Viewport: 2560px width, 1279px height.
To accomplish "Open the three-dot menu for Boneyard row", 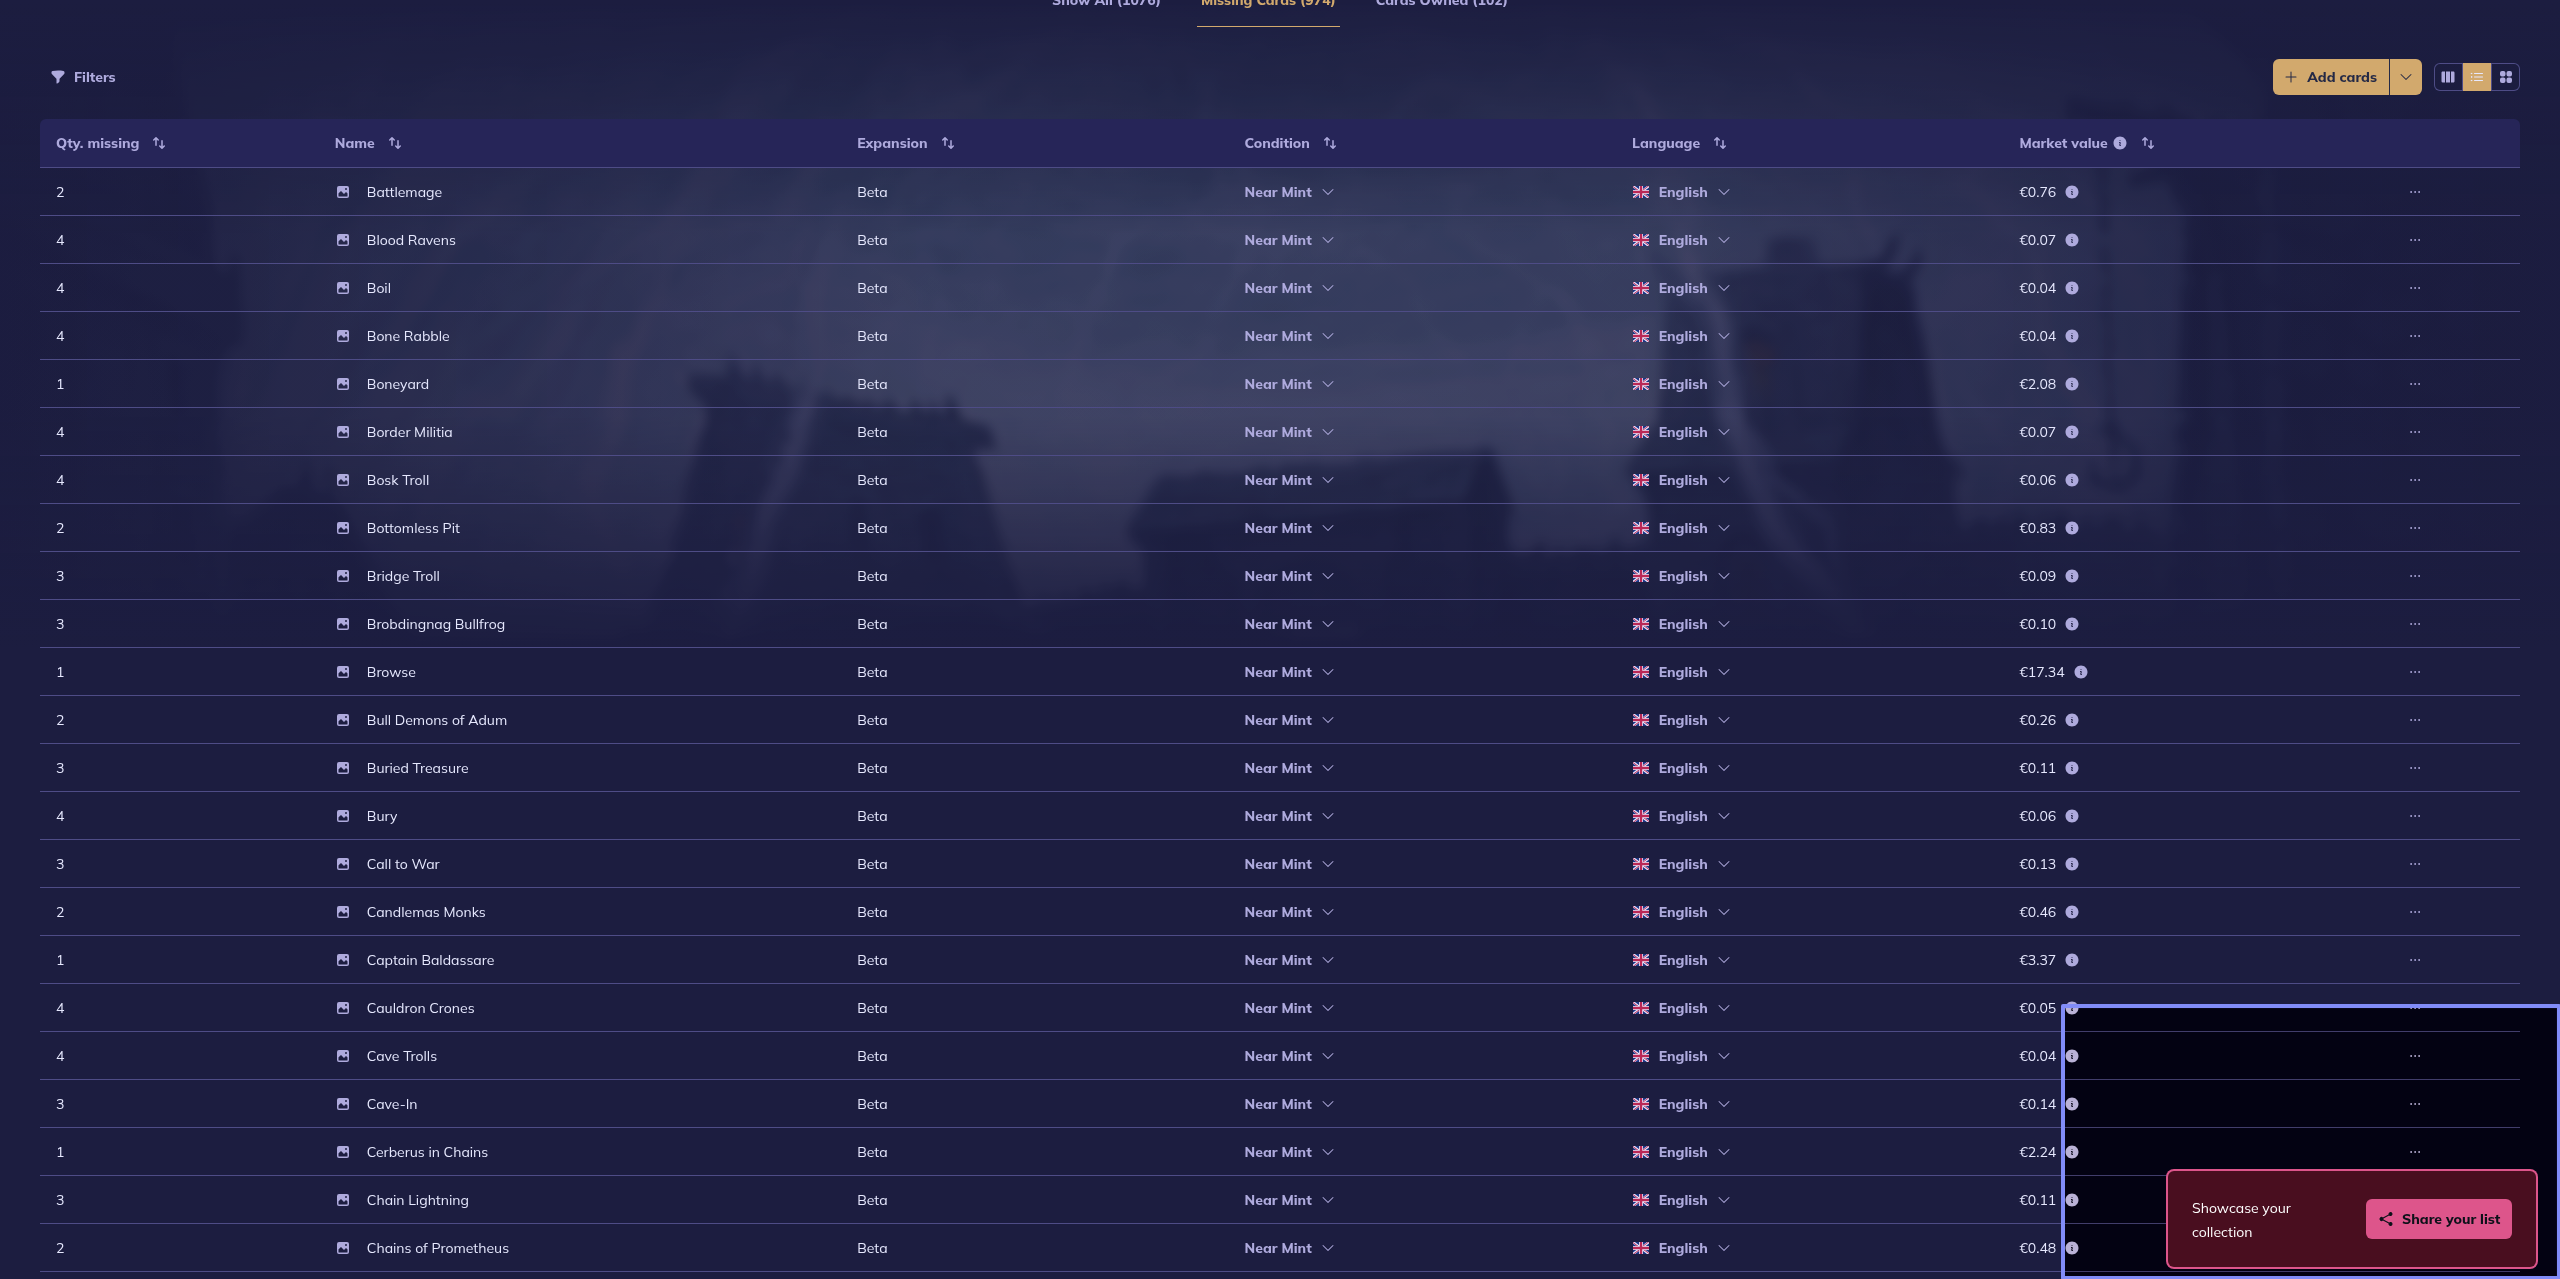I will tap(2415, 384).
